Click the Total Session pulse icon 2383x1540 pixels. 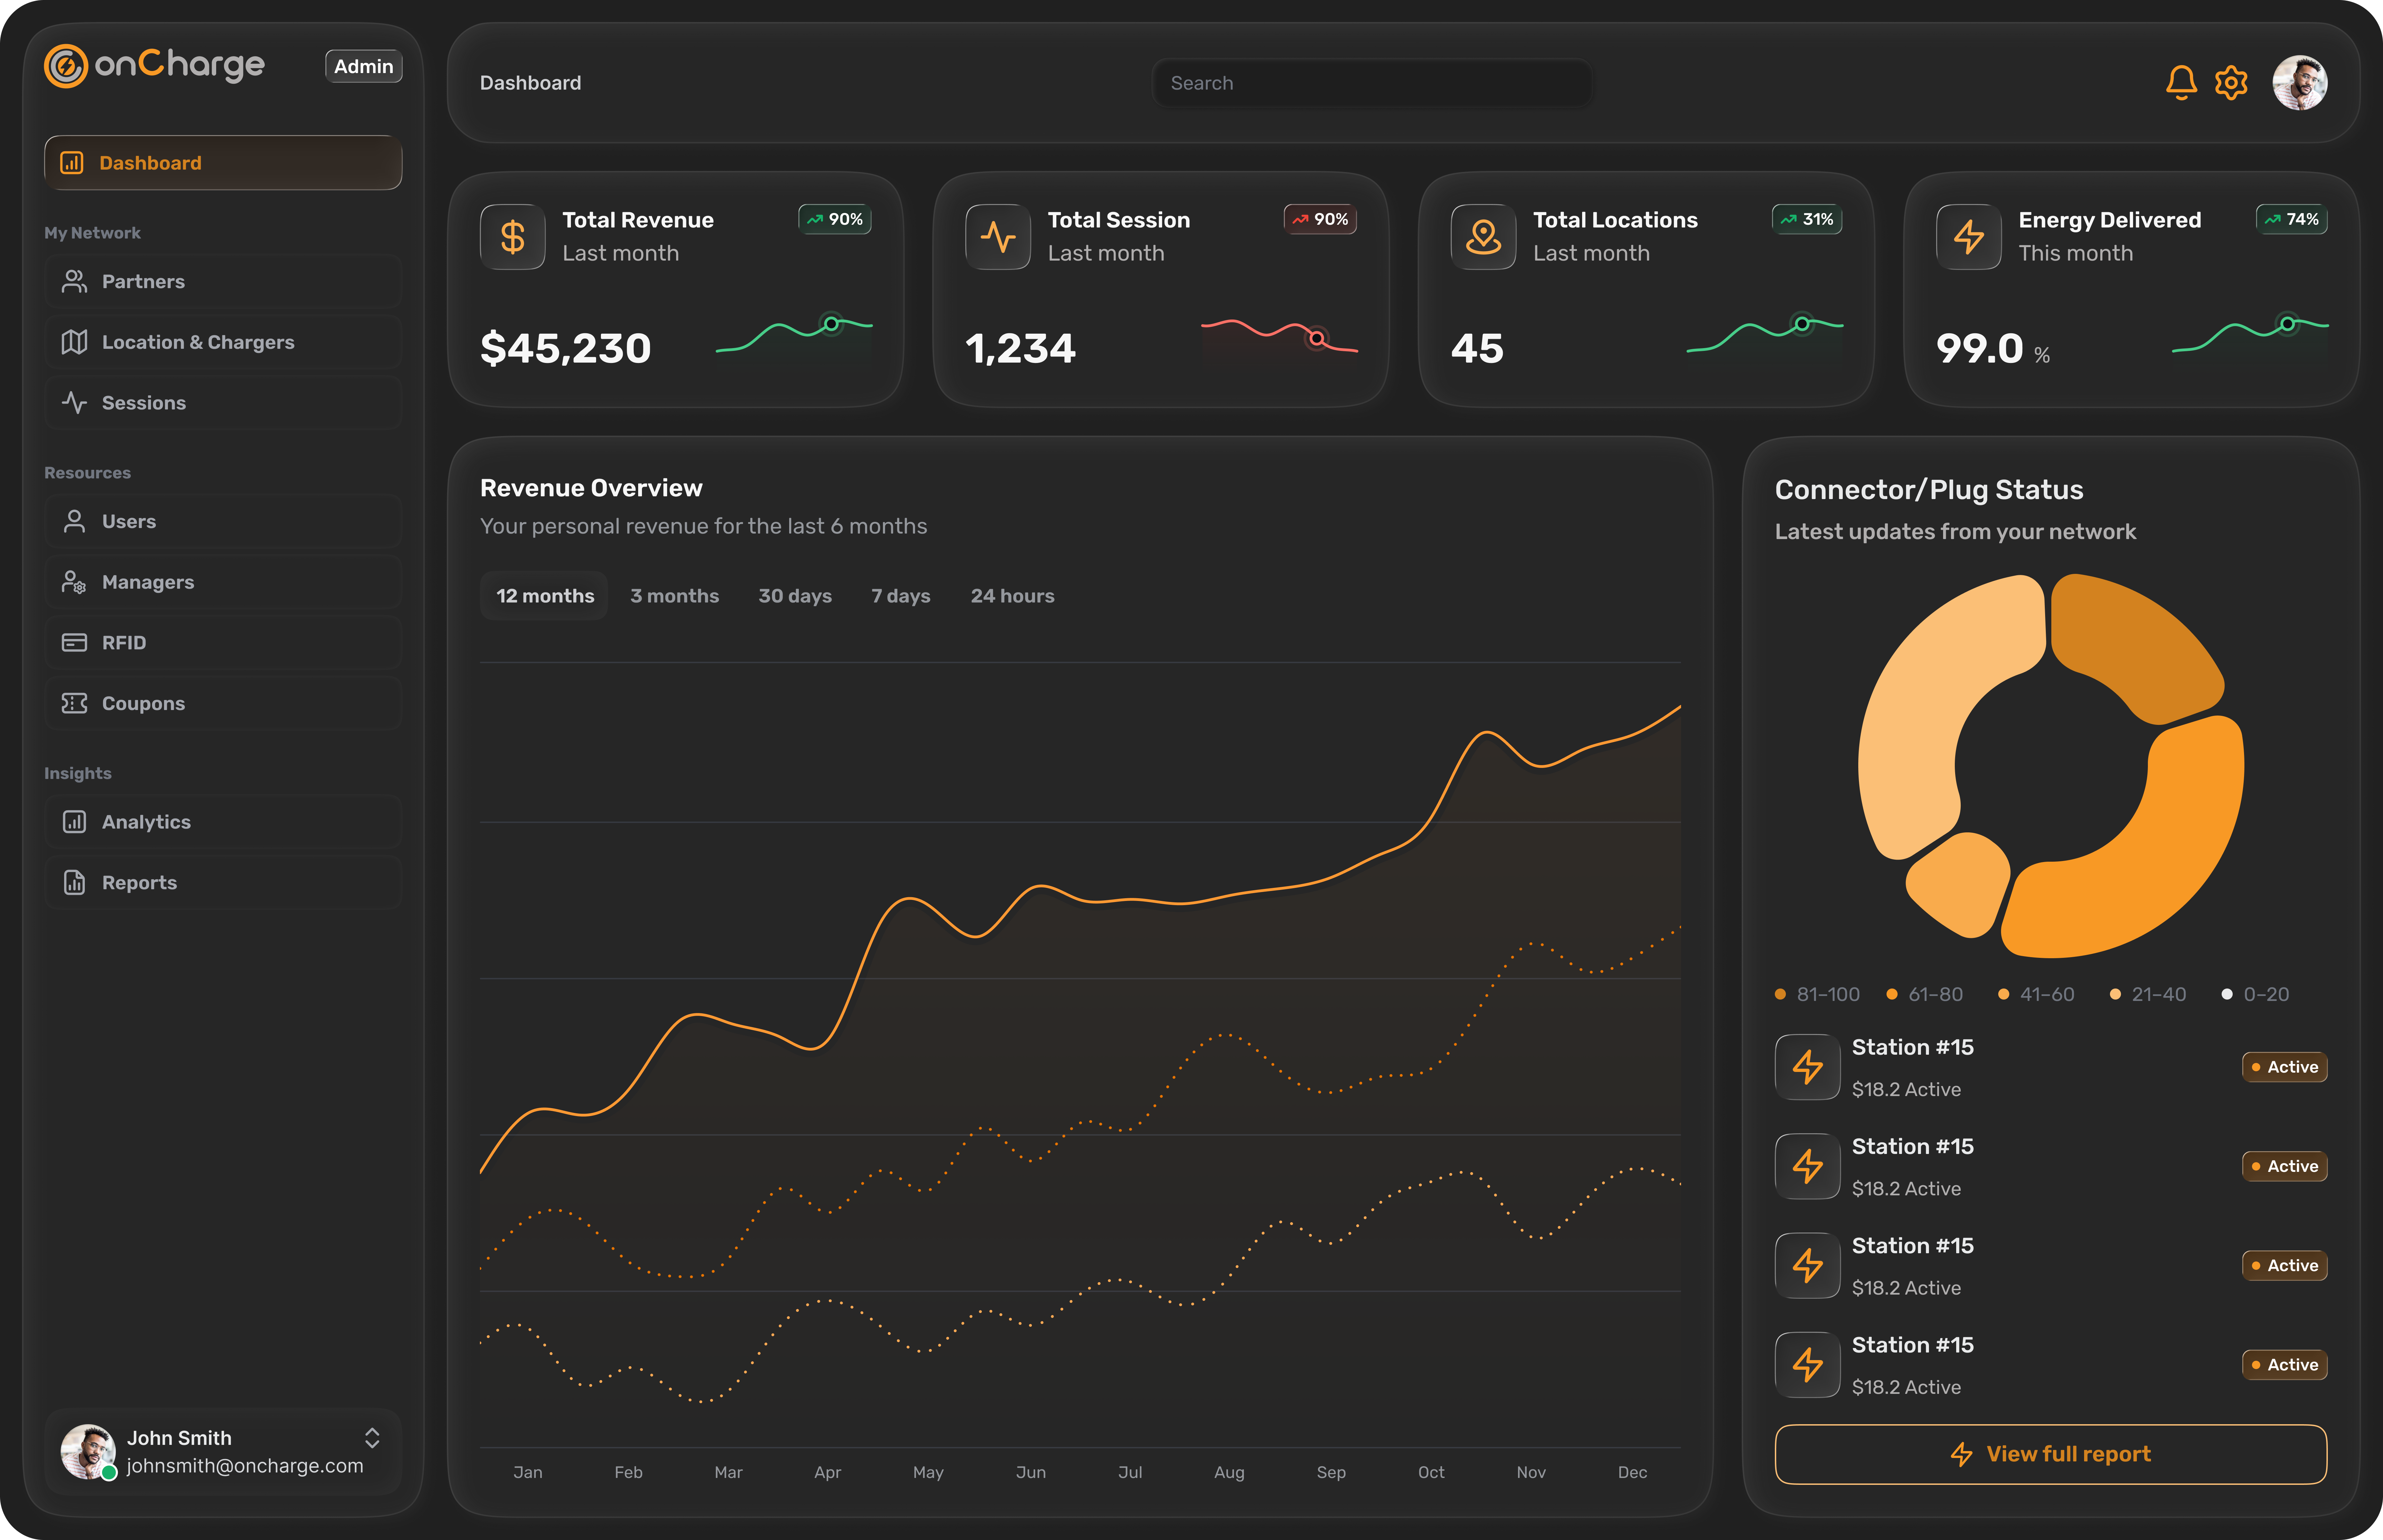pyautogui.click(x=998, y=237)
